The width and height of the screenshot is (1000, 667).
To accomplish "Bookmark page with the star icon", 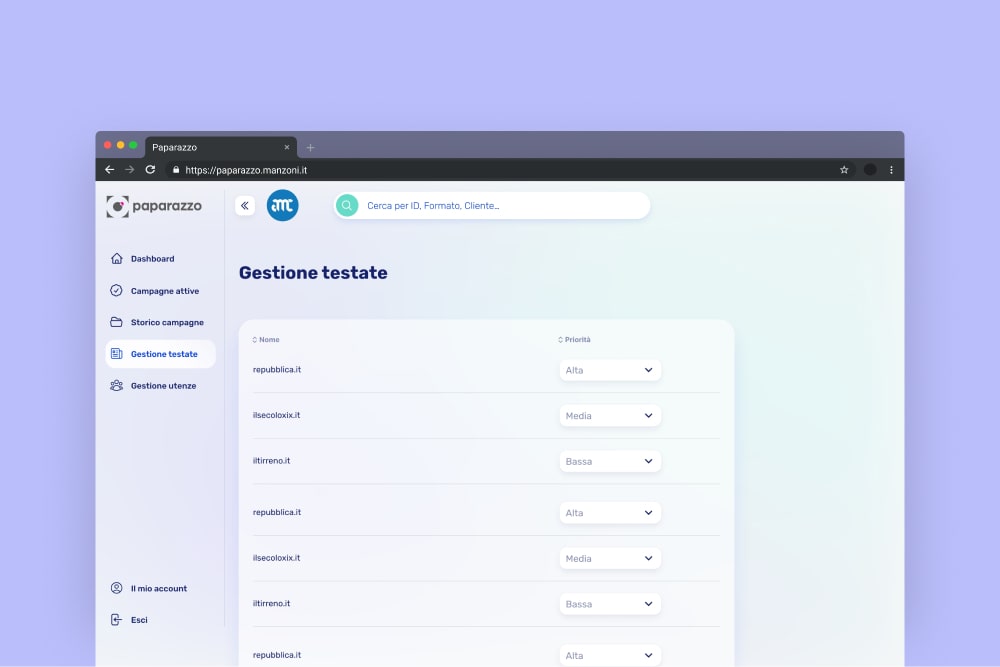I will click(844, 170).
